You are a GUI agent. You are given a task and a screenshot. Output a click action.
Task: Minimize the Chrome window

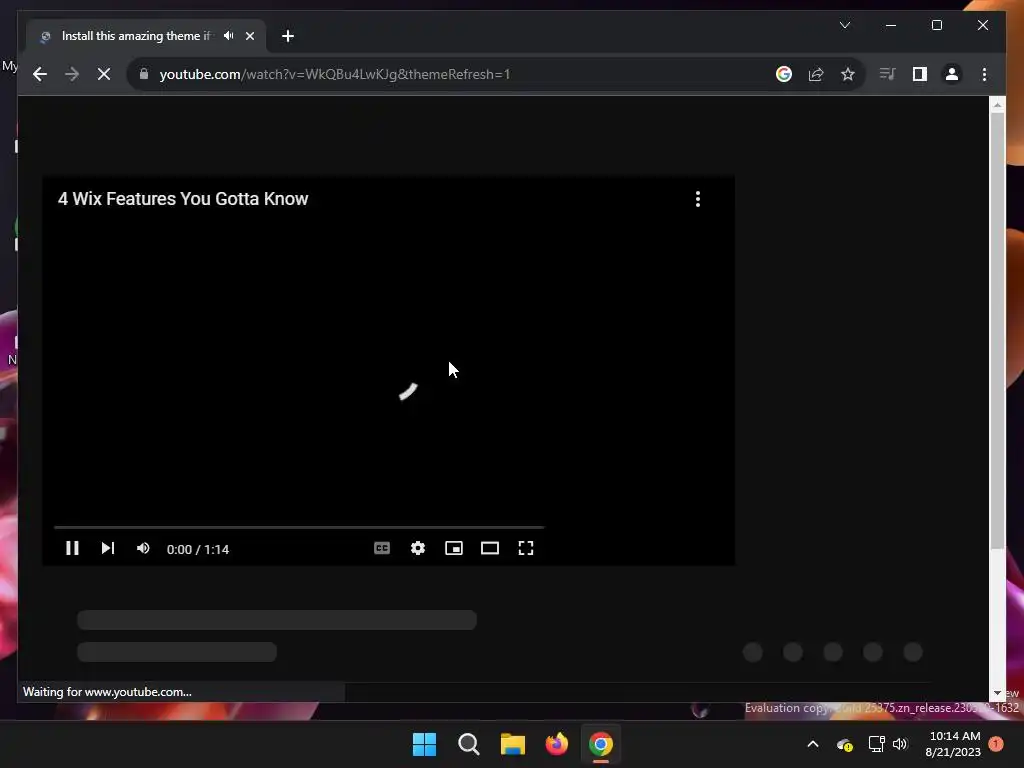pos(891,25)
